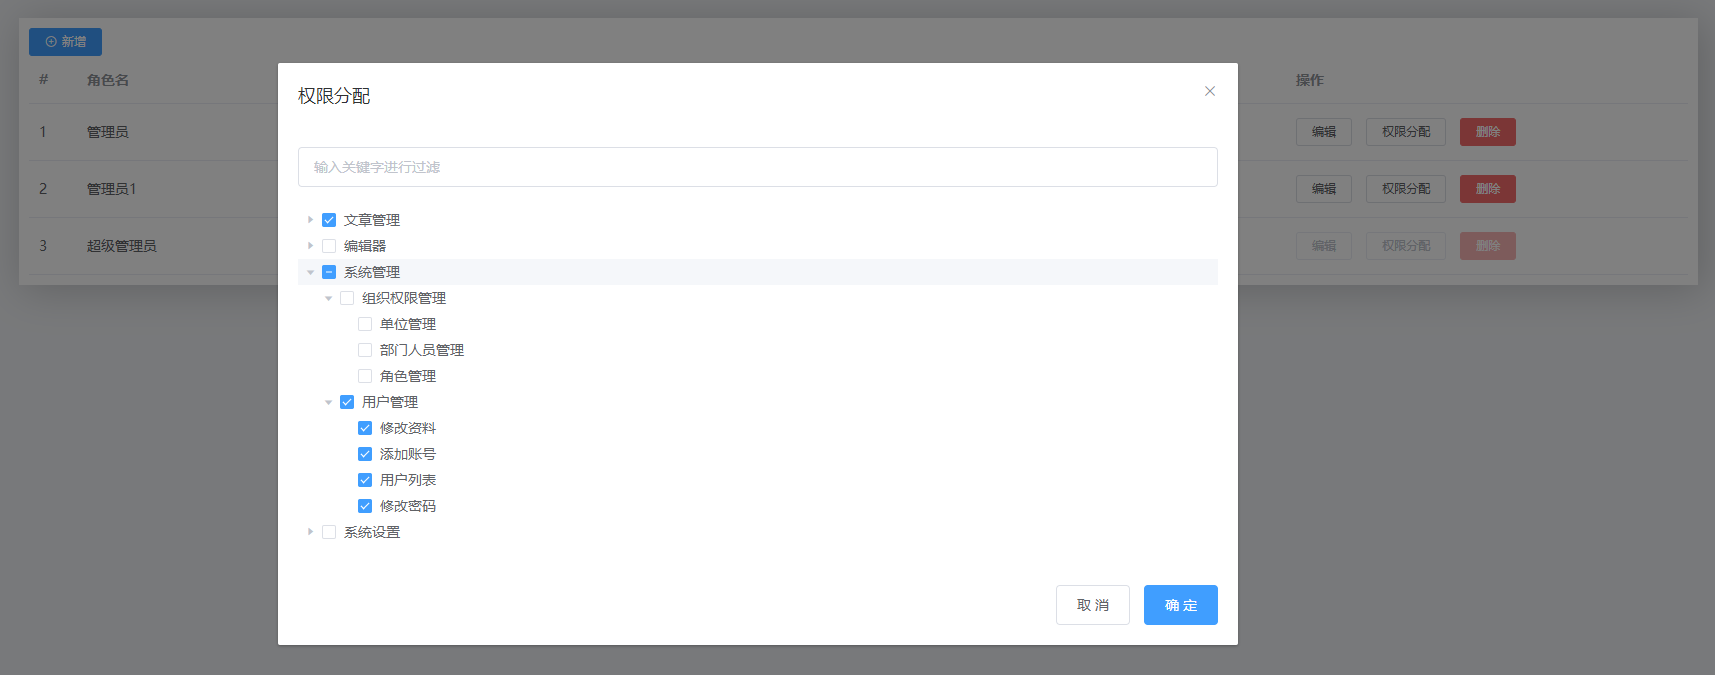Screen dimensions: 1715x675
Task: Expand the 系统设置 tree node arrow
Action: point(310,532)
